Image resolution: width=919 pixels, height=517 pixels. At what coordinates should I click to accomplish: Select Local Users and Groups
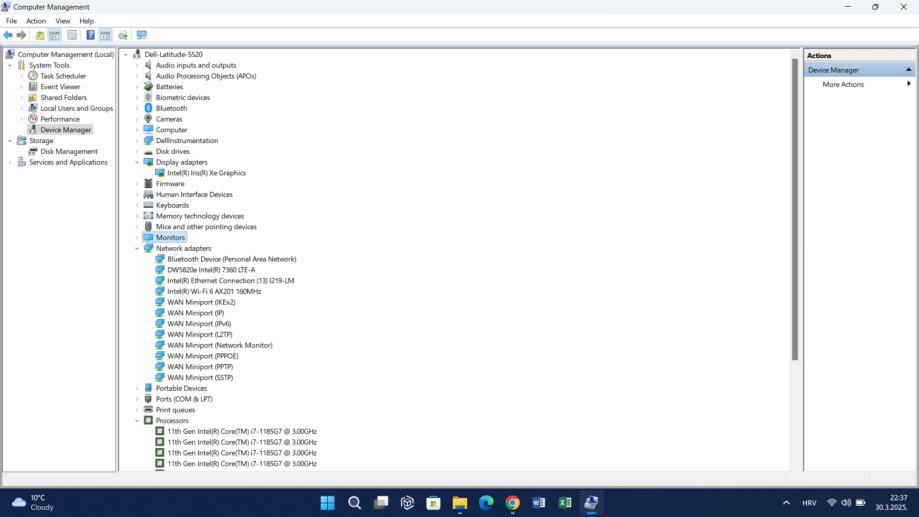(x=76, y=108)
